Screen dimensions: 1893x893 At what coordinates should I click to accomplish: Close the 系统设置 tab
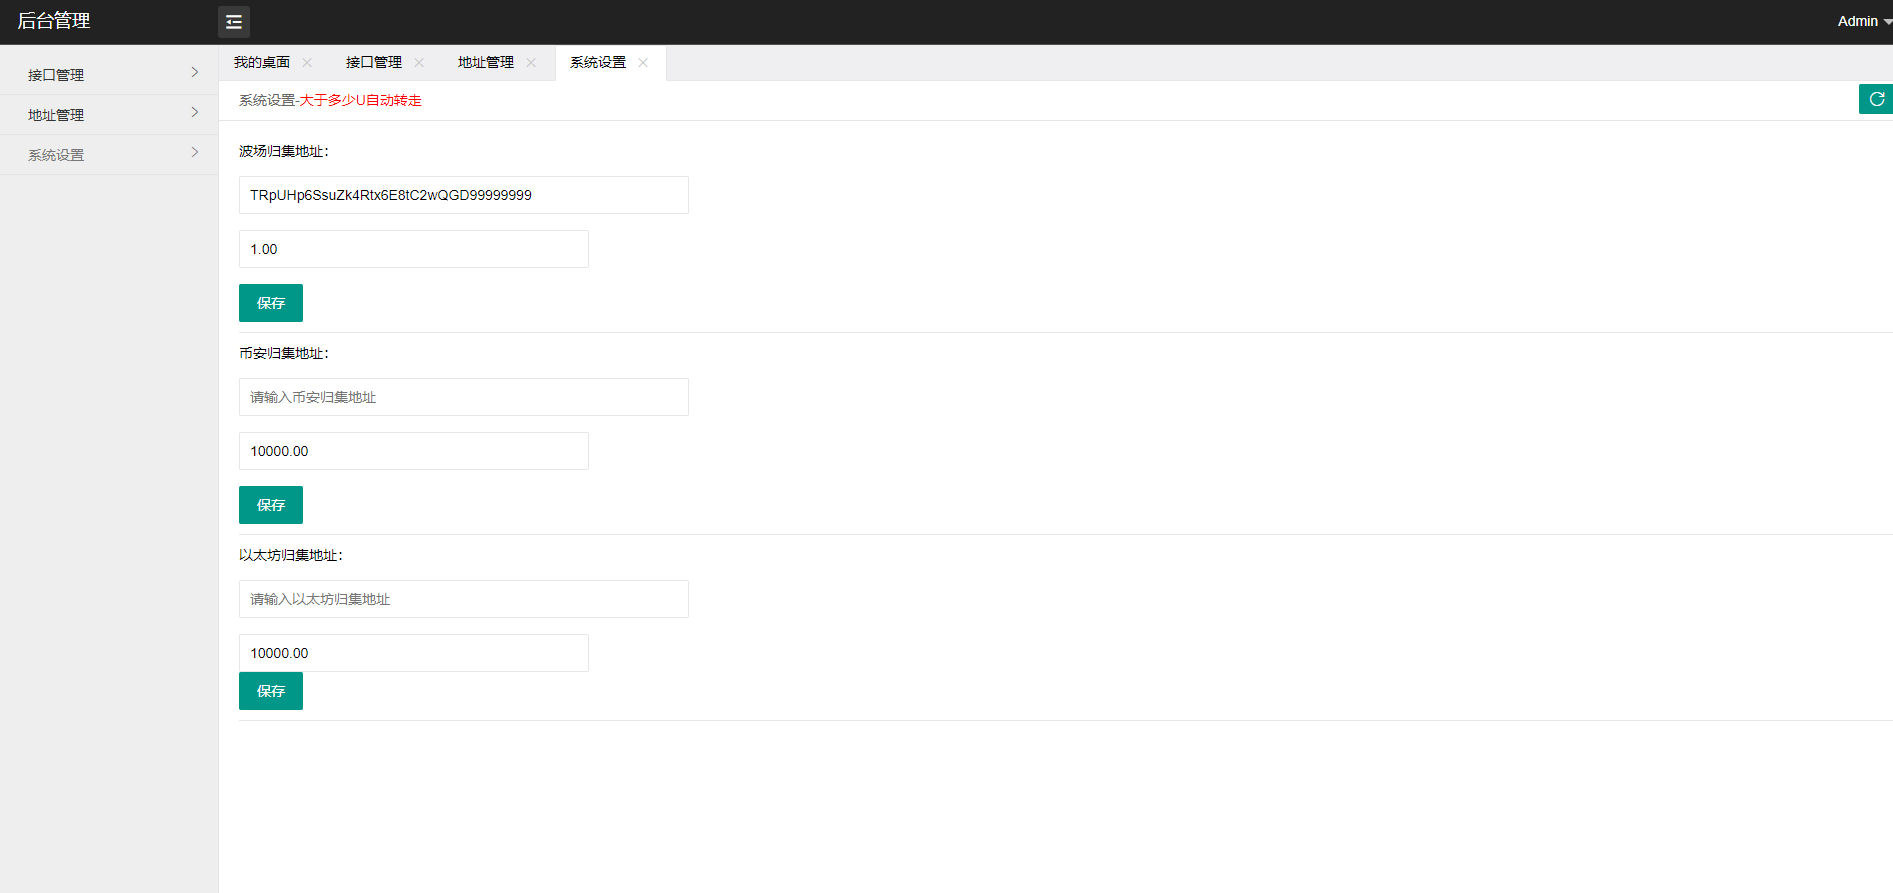(x=643, y=63)
